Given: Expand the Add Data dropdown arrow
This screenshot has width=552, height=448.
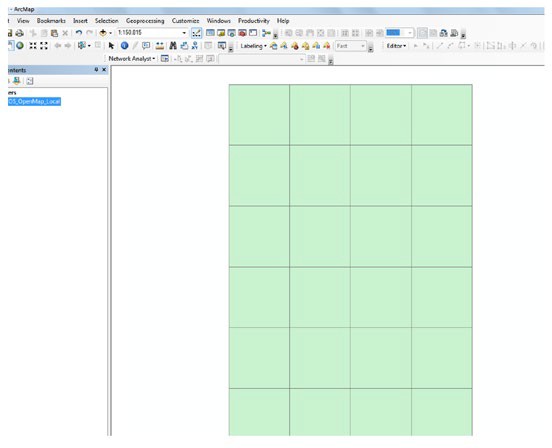Looking at the screenshot, I should [111, 33].
